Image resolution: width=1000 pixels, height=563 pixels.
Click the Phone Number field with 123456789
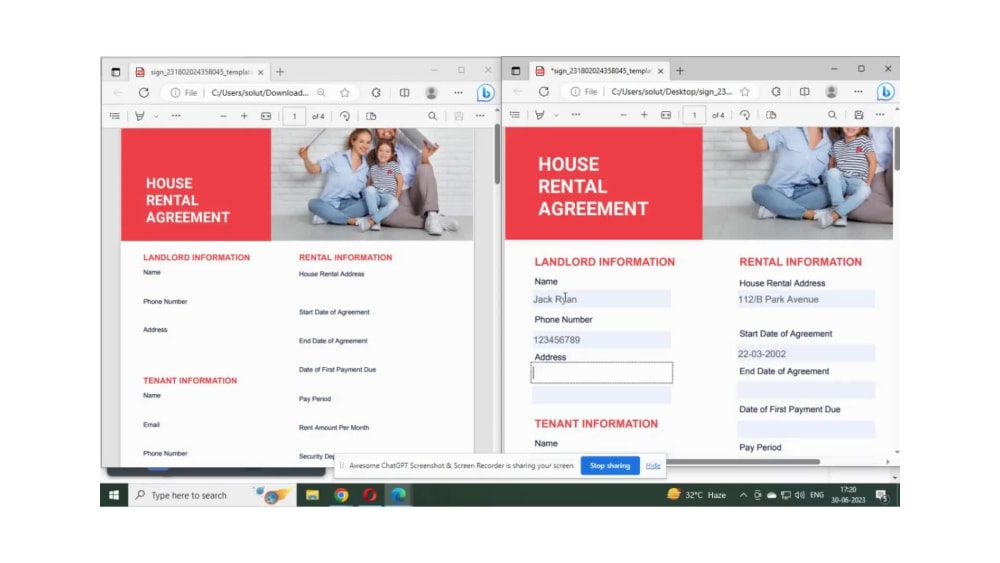[x=601, y=340]
